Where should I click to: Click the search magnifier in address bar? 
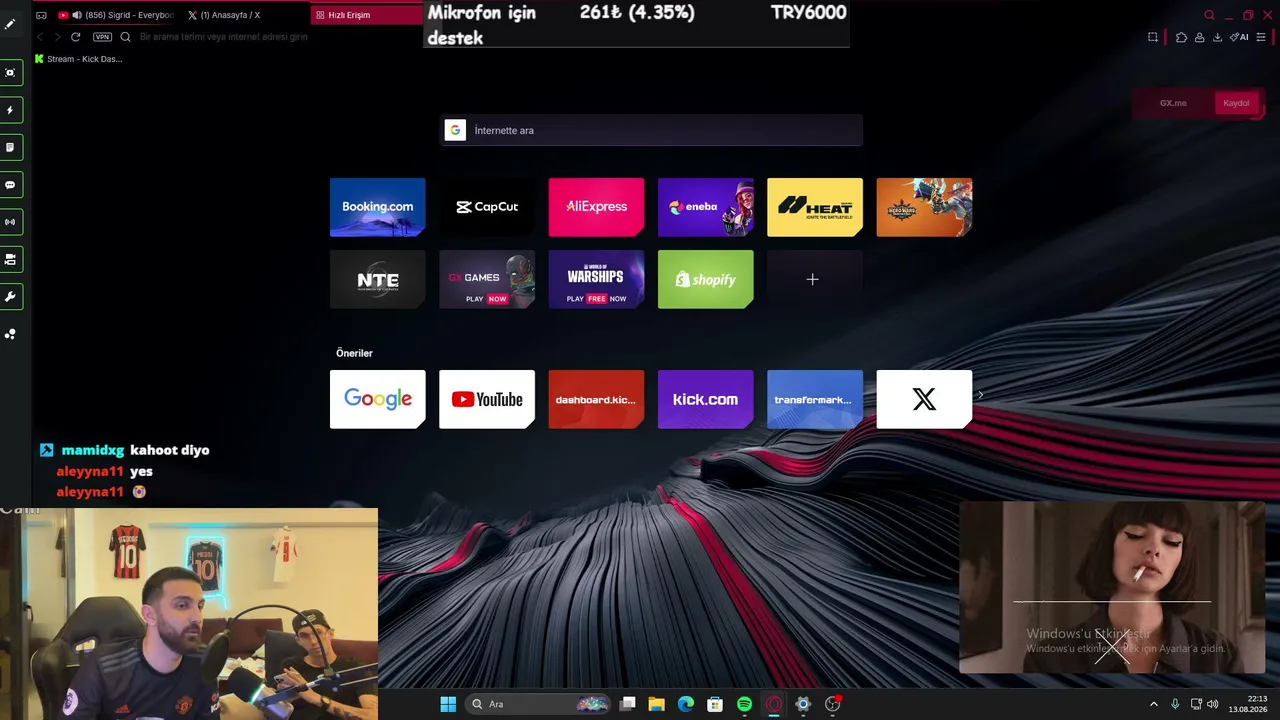pos(125,37)
